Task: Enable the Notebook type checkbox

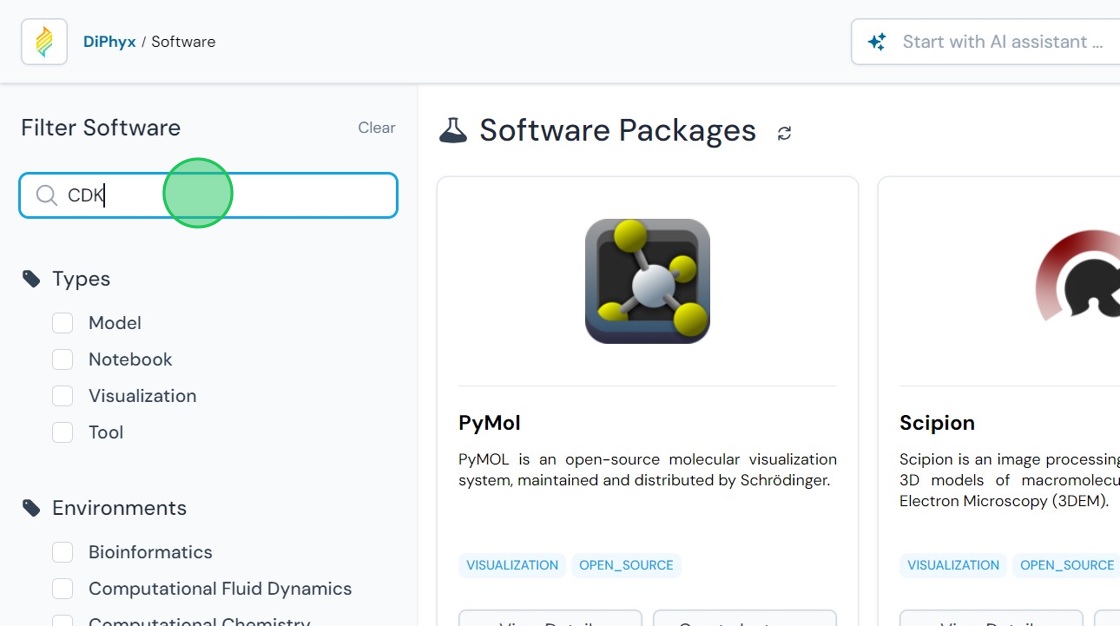Action: [x=62, y=359]
